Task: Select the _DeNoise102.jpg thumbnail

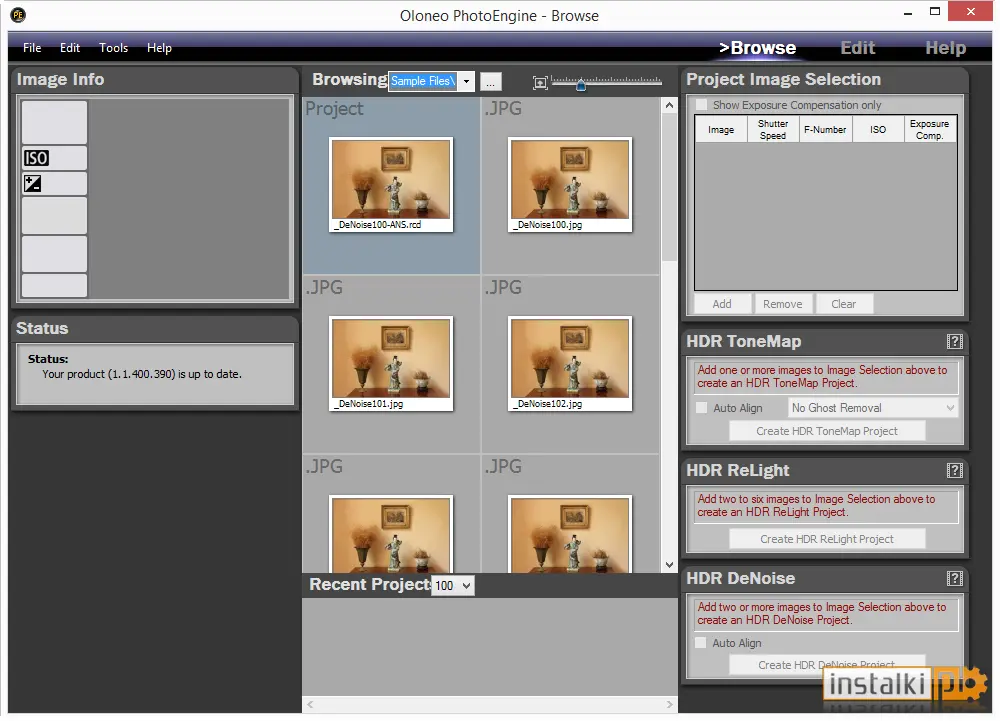Action: point(570,364)
